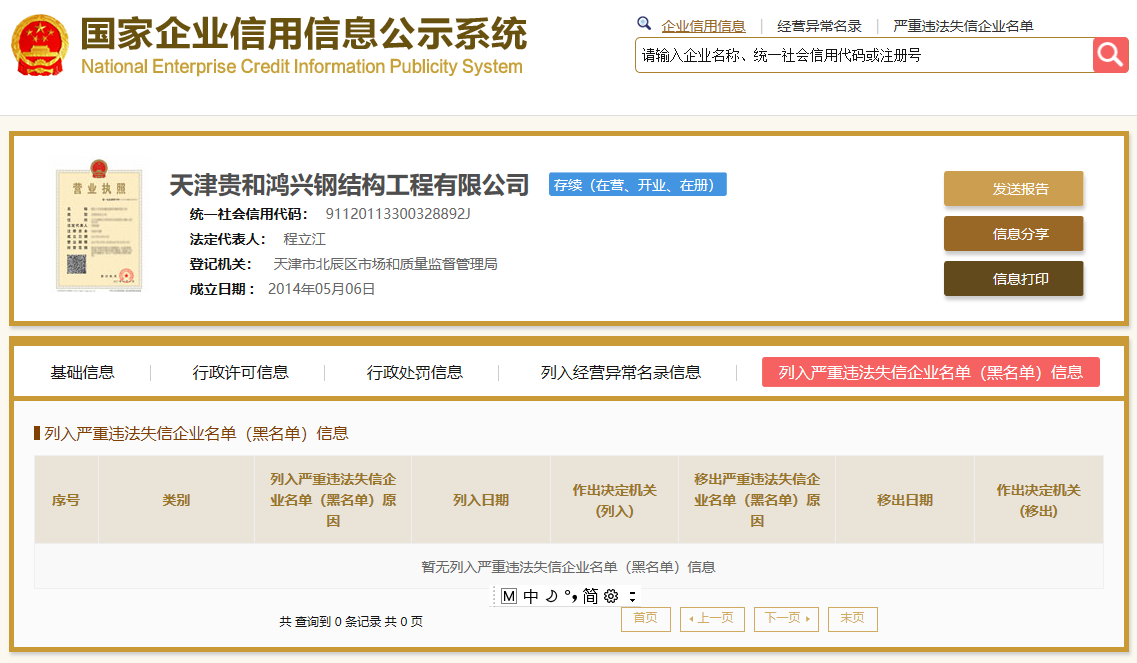Screen dimensions: 1137x663
Task: Focus the enterprise name search input
Action: (x=864, y=55)
